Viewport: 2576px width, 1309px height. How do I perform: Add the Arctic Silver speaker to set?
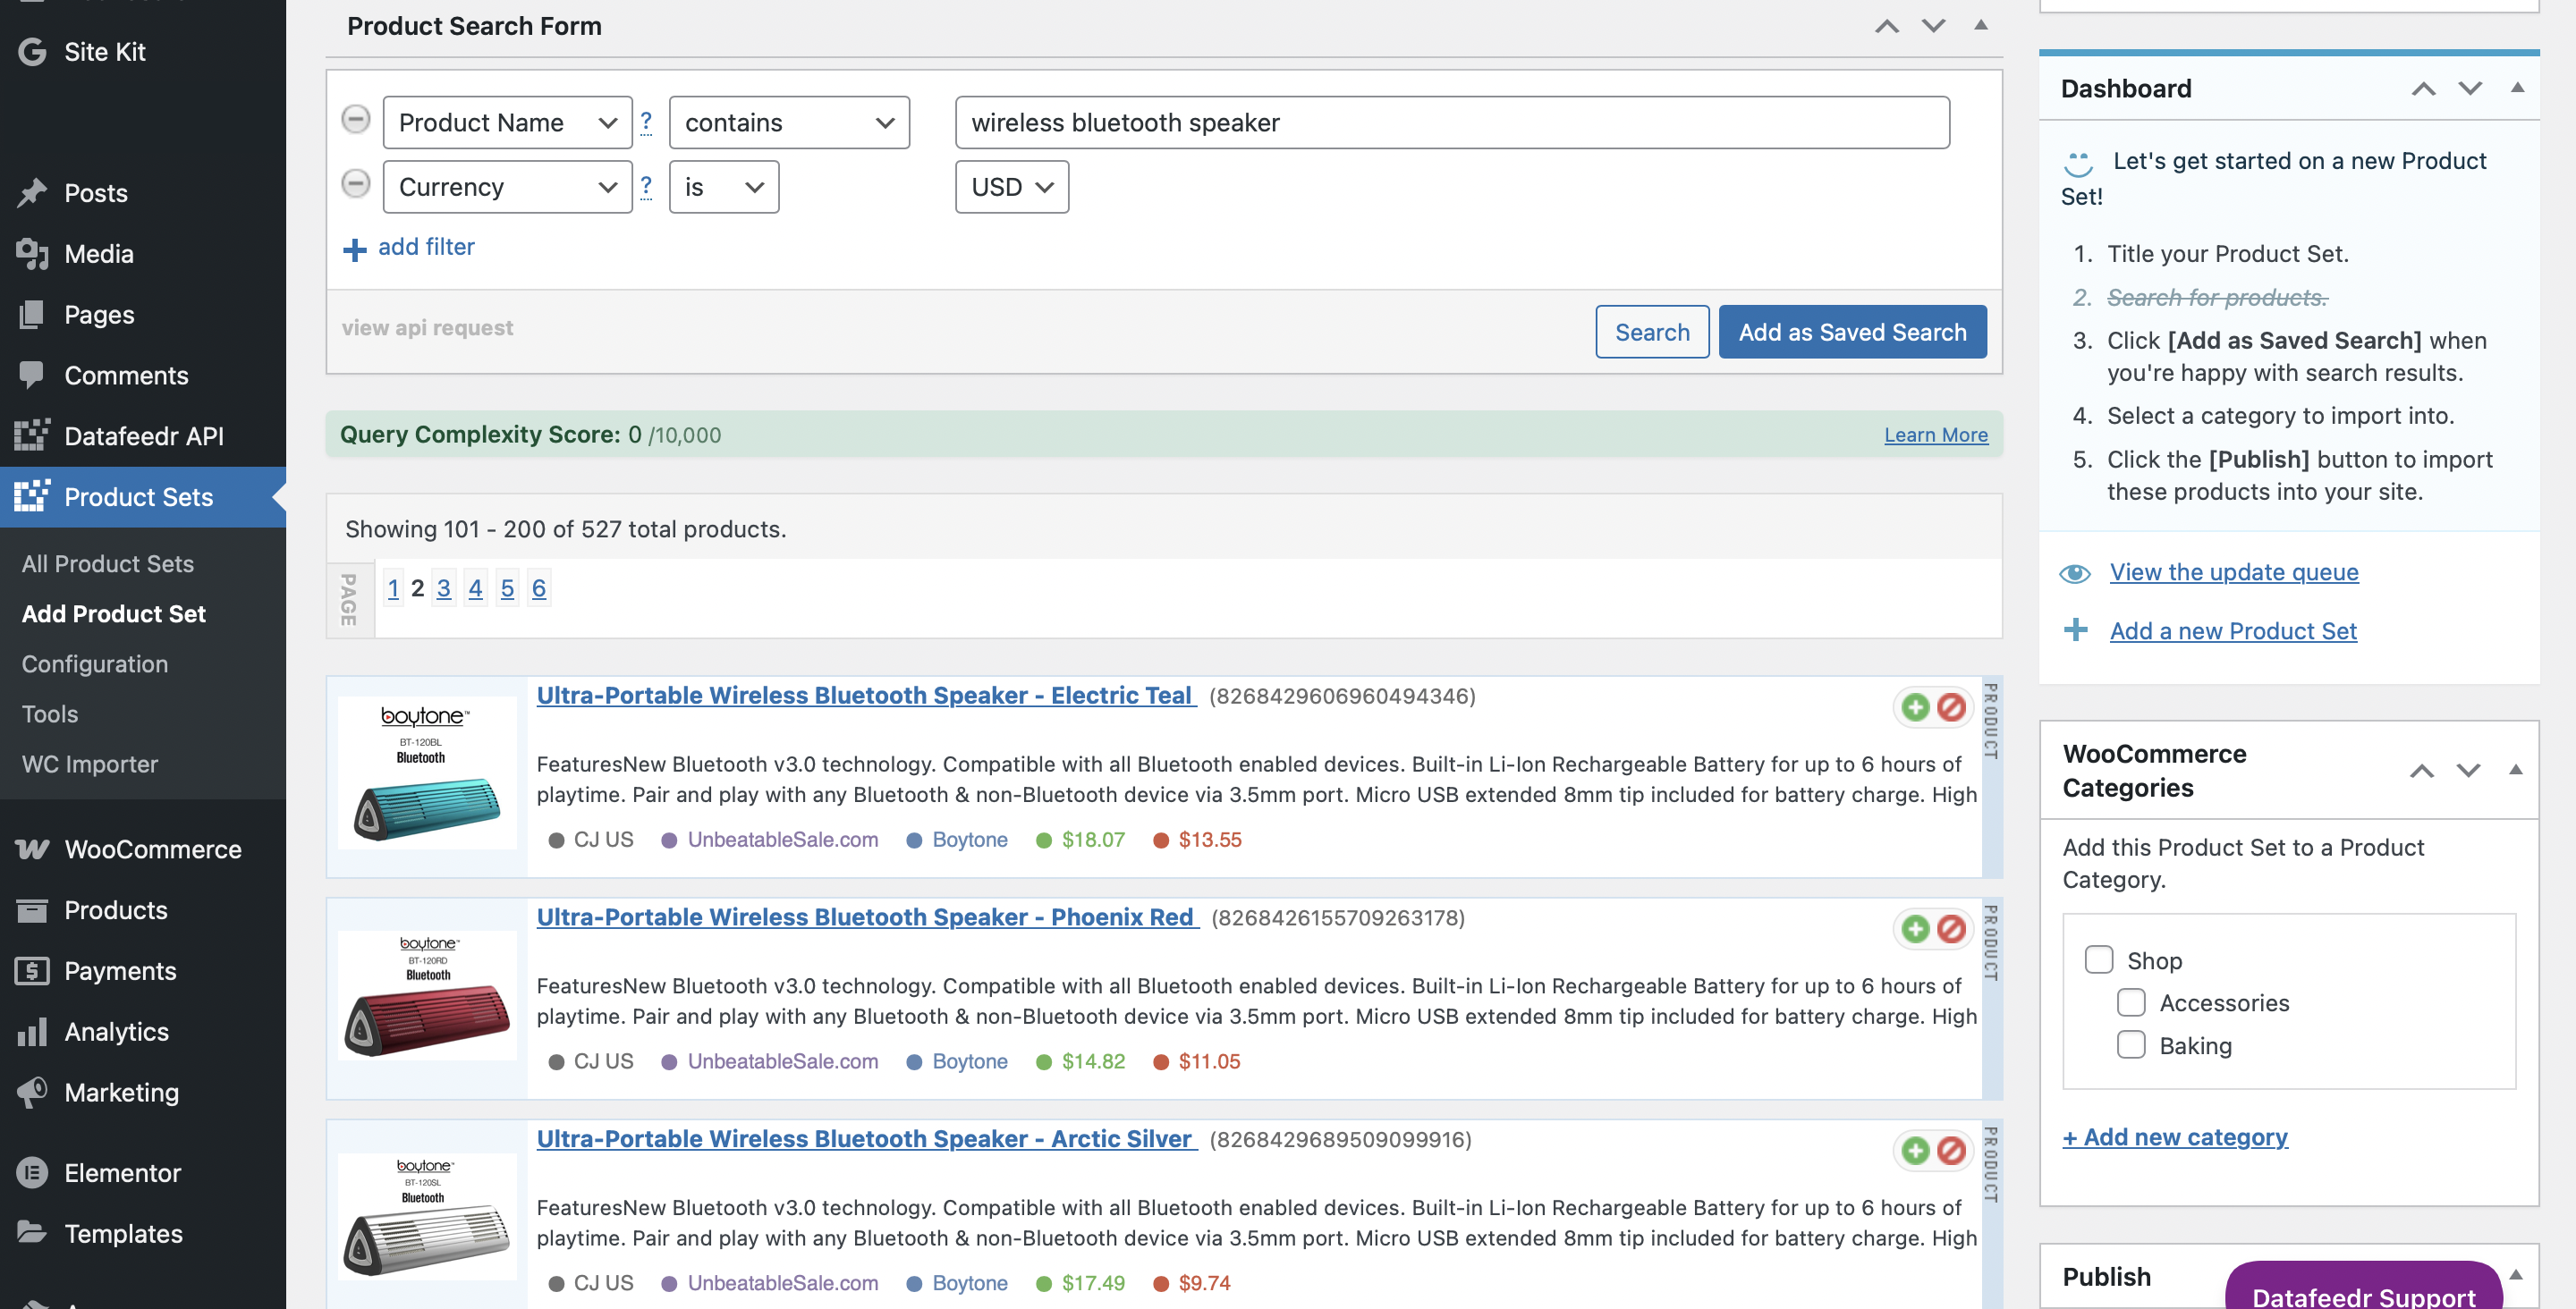pos(1915,1151)
